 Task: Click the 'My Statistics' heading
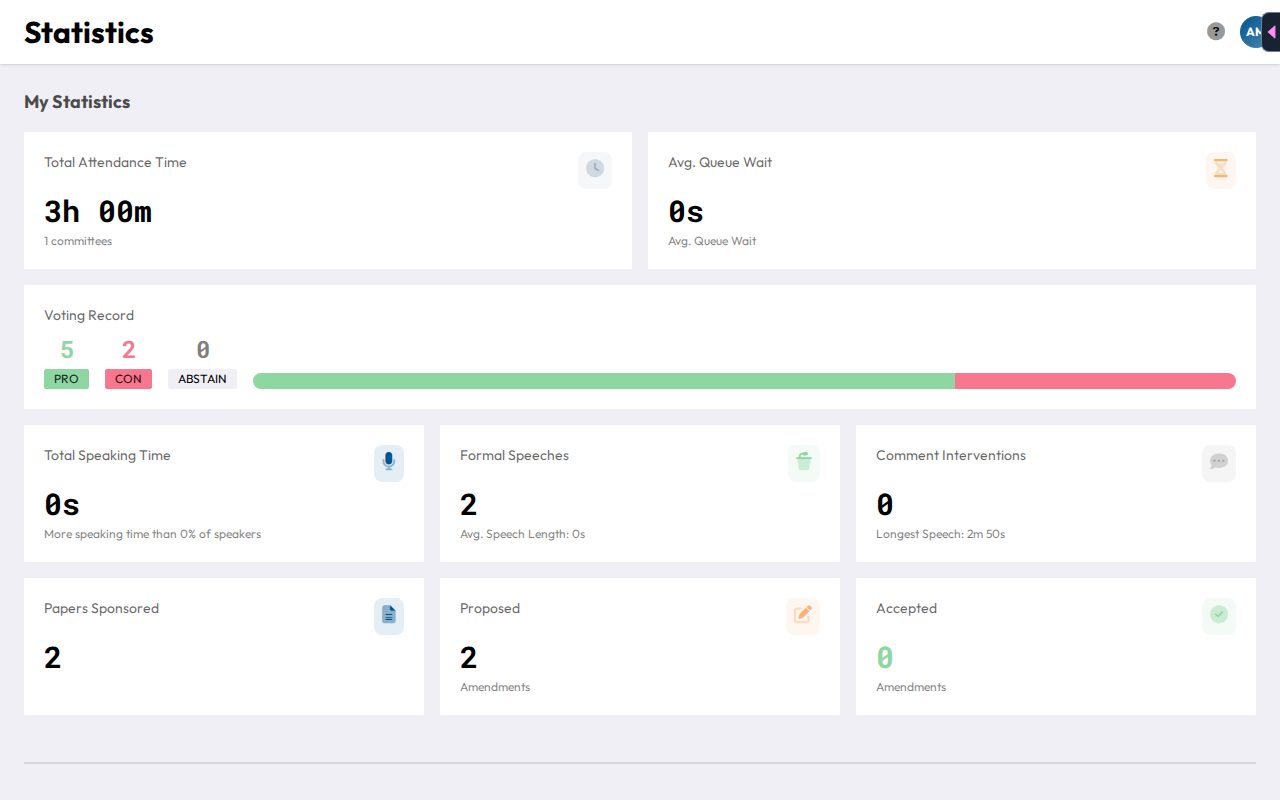coord(77,102)
